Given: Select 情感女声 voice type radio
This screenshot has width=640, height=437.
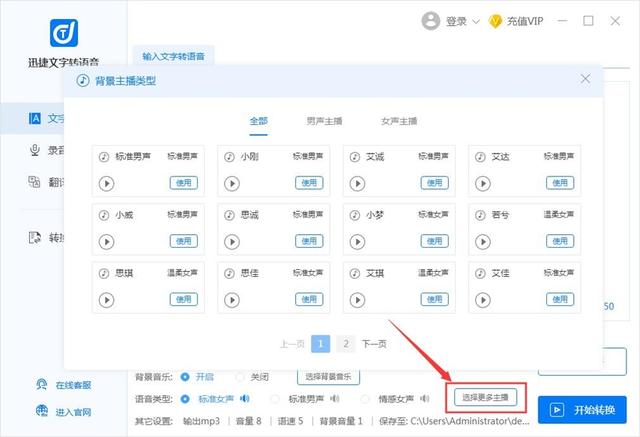Looking at the screenshot, I should (365, 399).
